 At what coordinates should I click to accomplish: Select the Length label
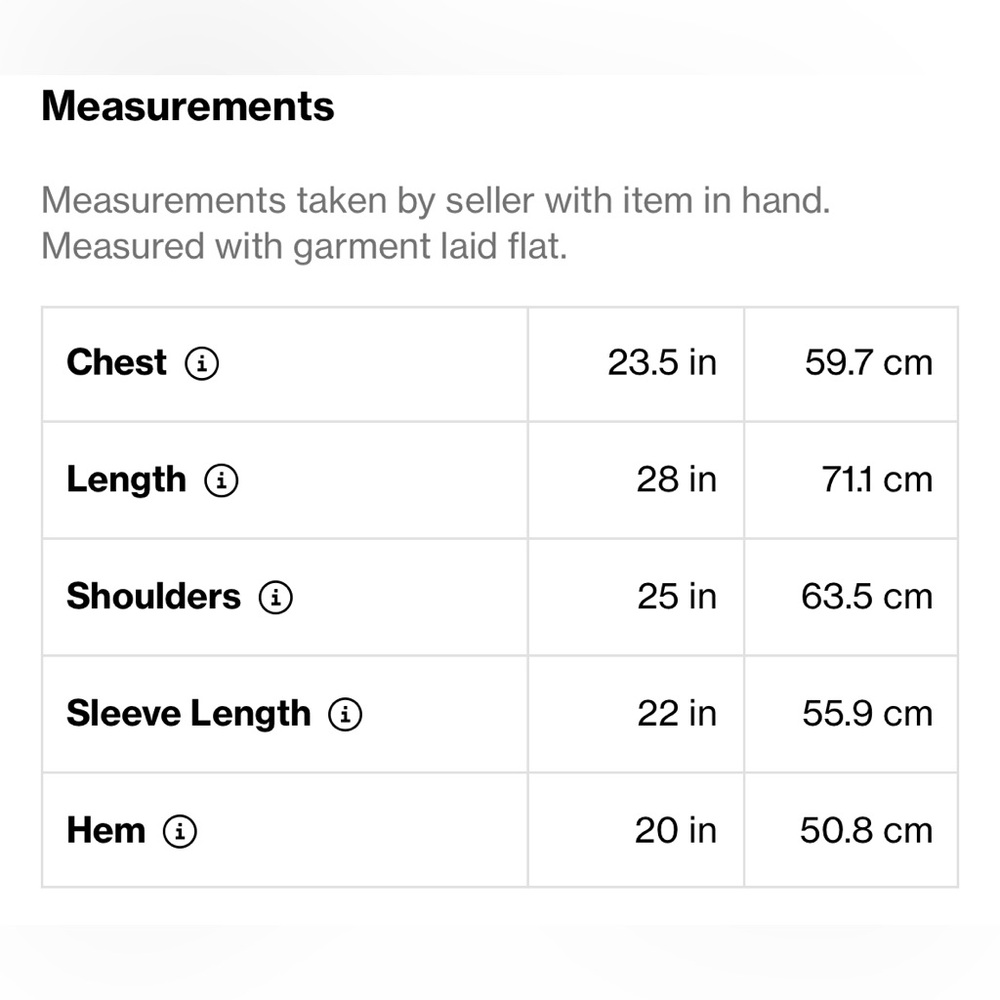[126, 481]
